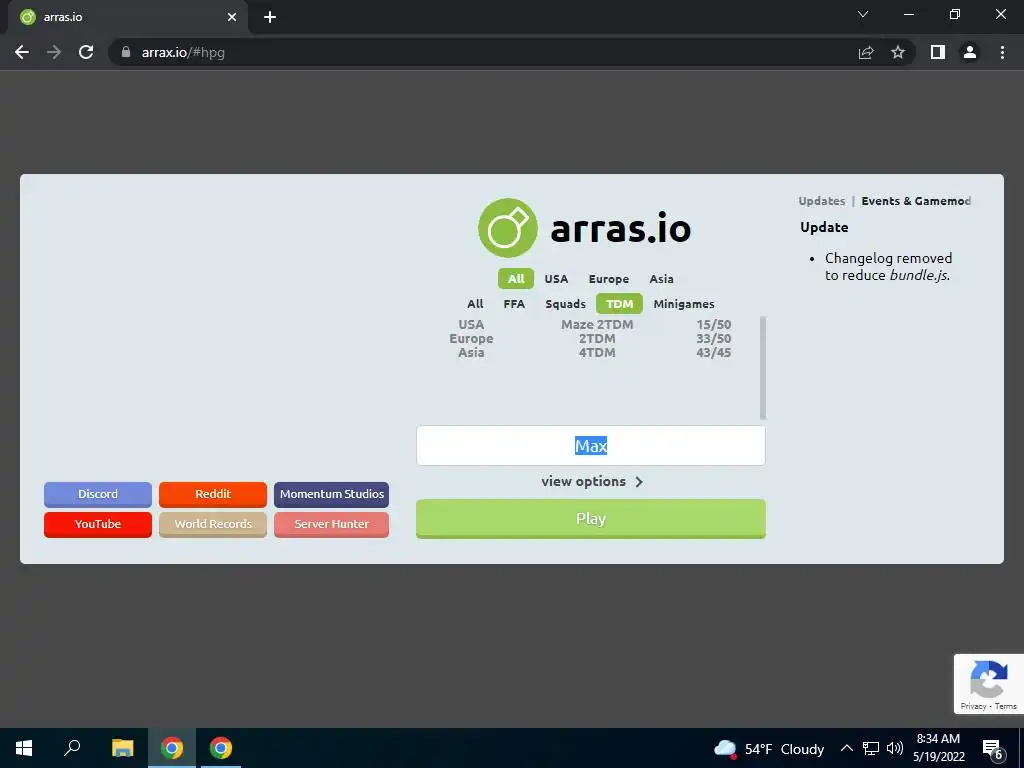Select the TDM game mode filter
Screen dimensions: 1024x768
click(619, 304)
